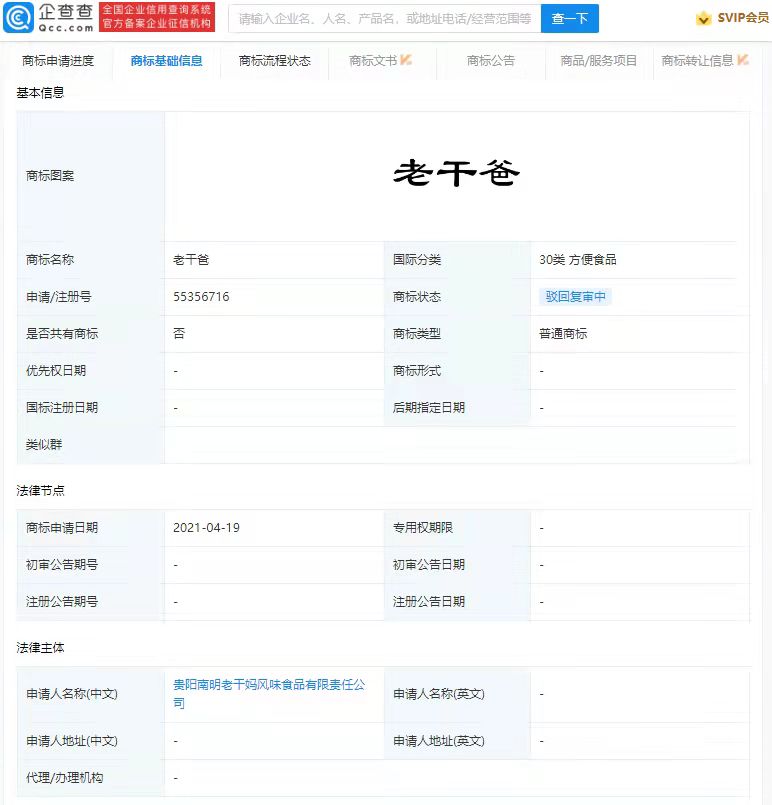Viewport: 772px width, 805px height.
Task: Select registration number 55356716
Action: (x=201, y=297)
